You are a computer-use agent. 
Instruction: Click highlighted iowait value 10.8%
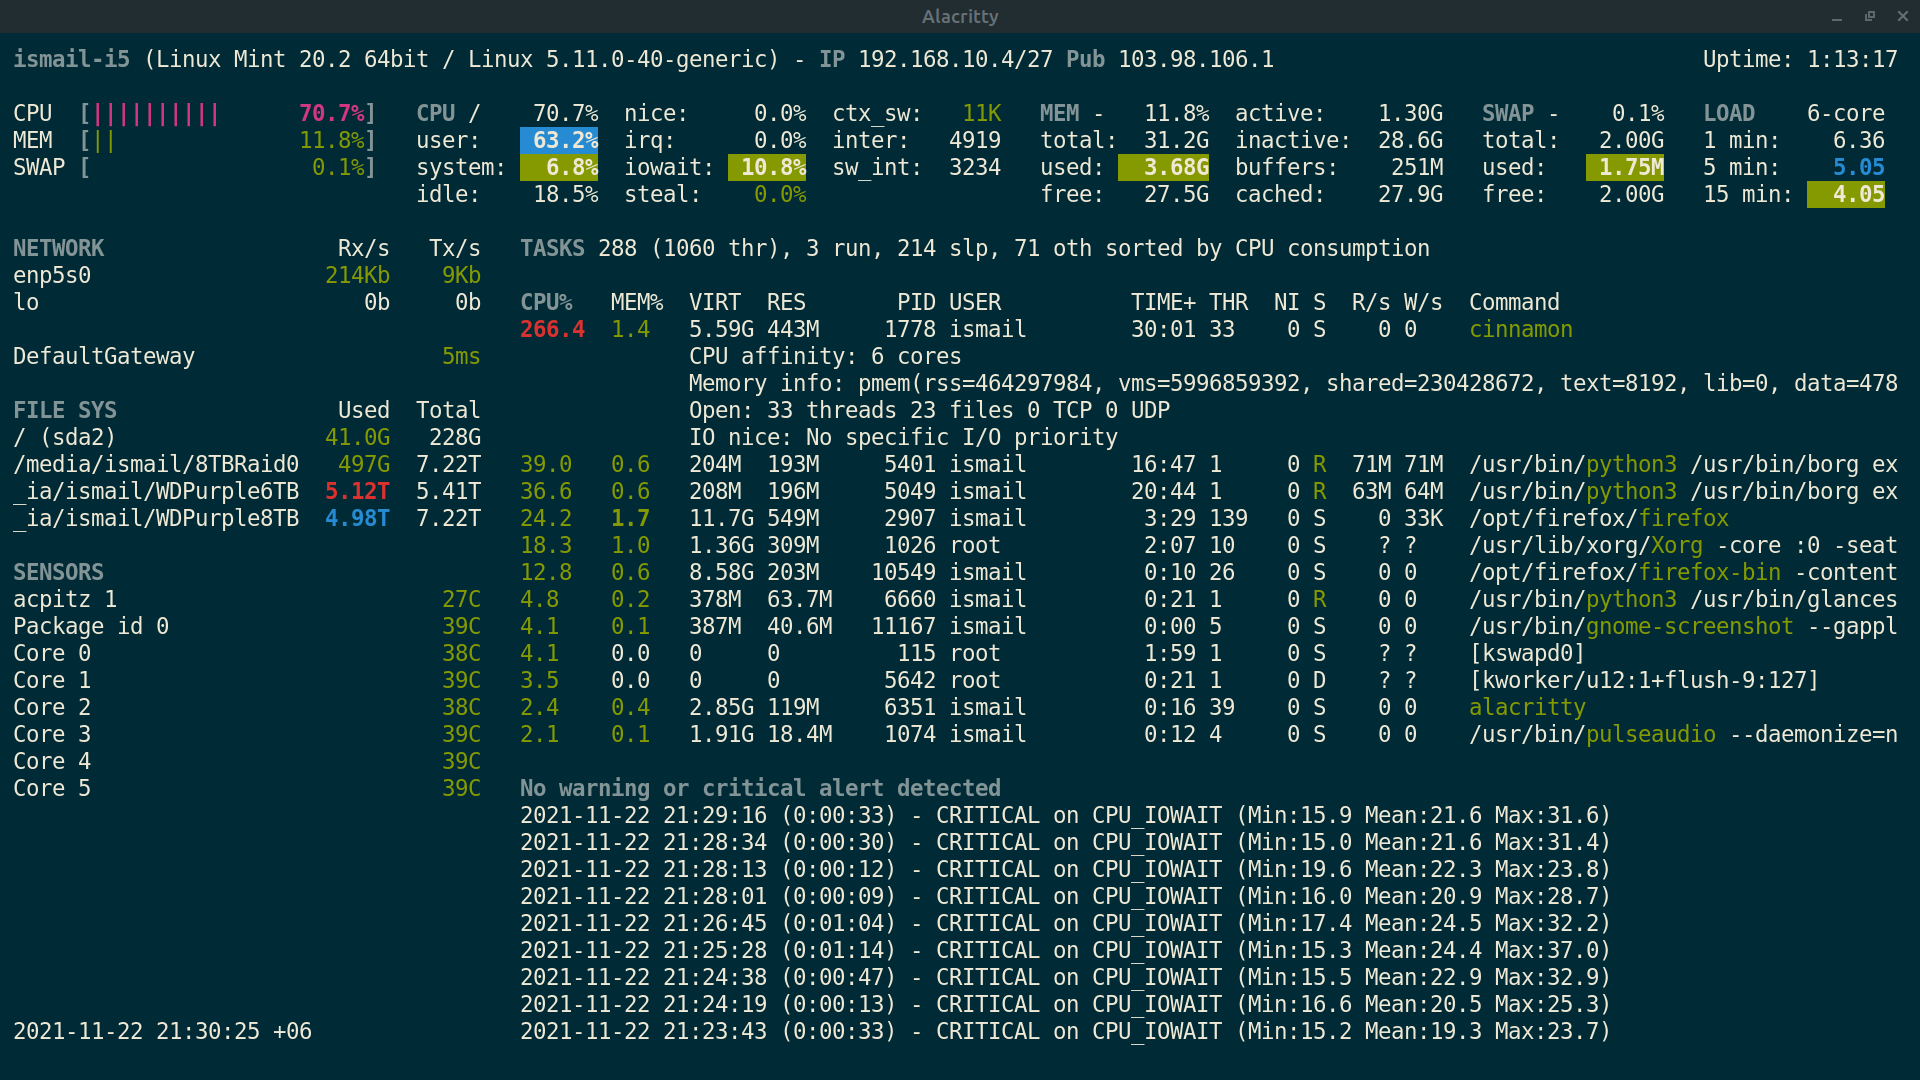pyautogui.click(x=767, y=168)
